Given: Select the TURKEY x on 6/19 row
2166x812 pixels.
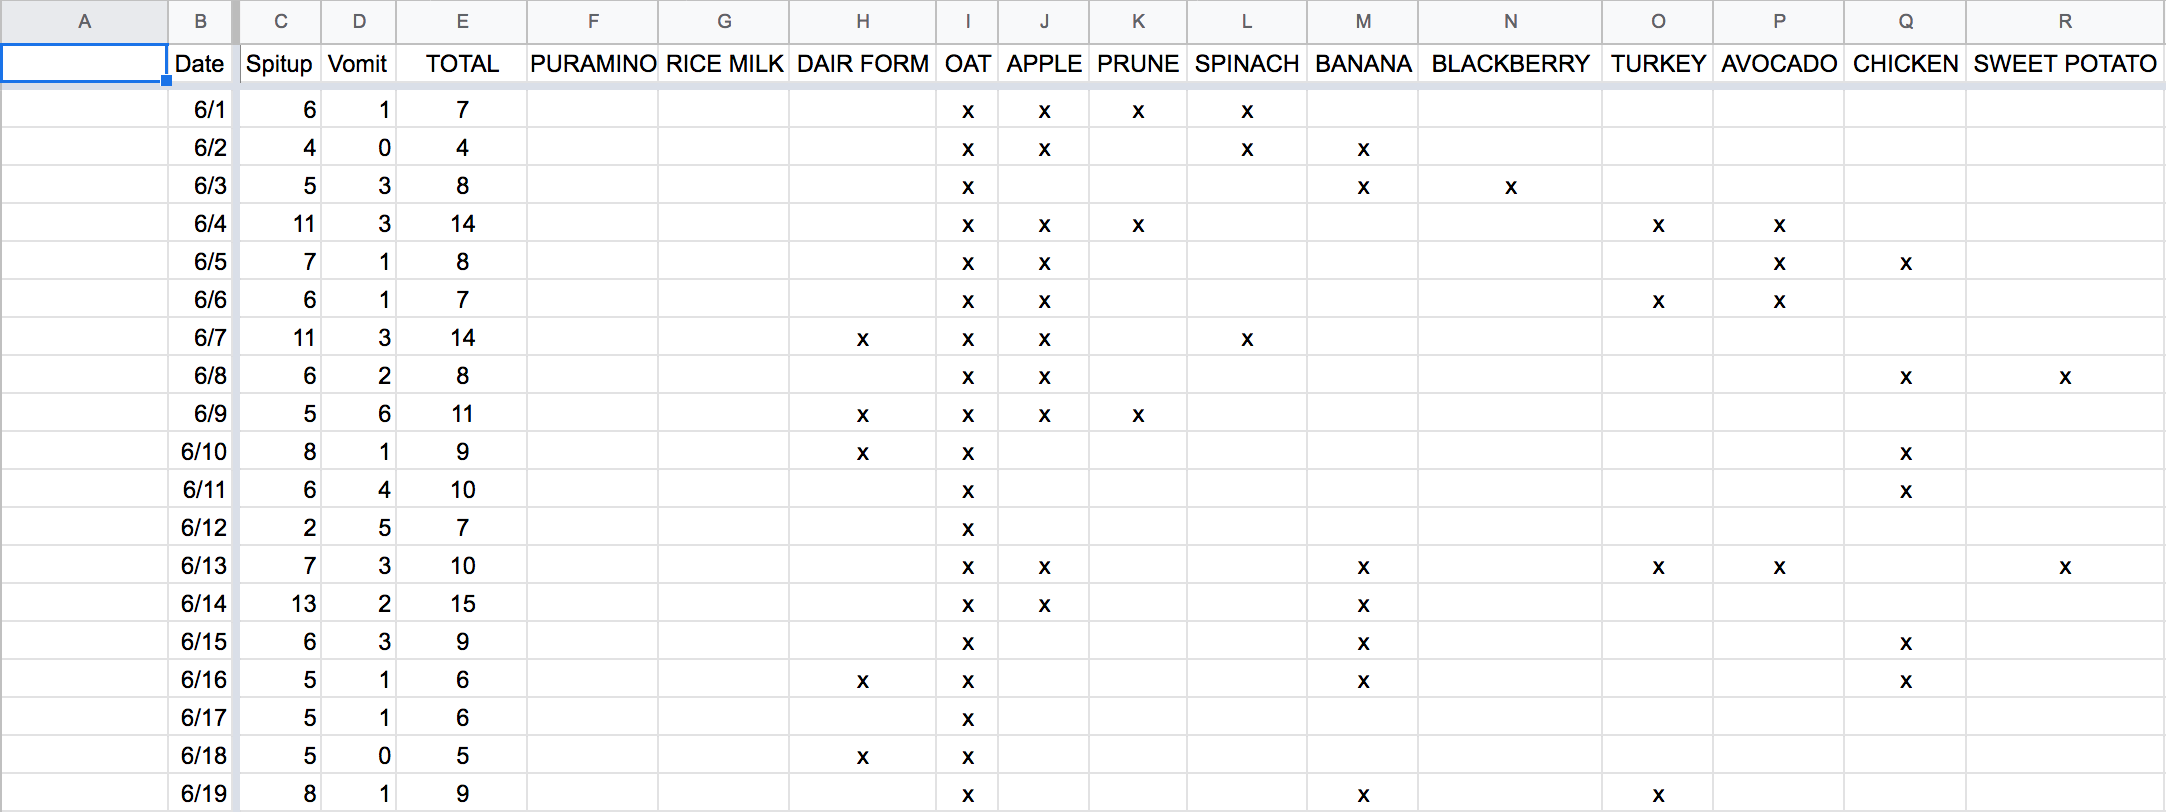Looking at the screenshot, I should pyautogui.click(x=1658, y=795).
